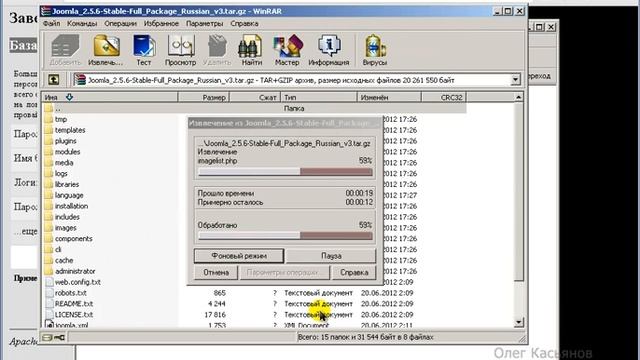This screenshot has width=640, height=360.
Task: Open the Справка menu
Action: (x=244, y=24)
